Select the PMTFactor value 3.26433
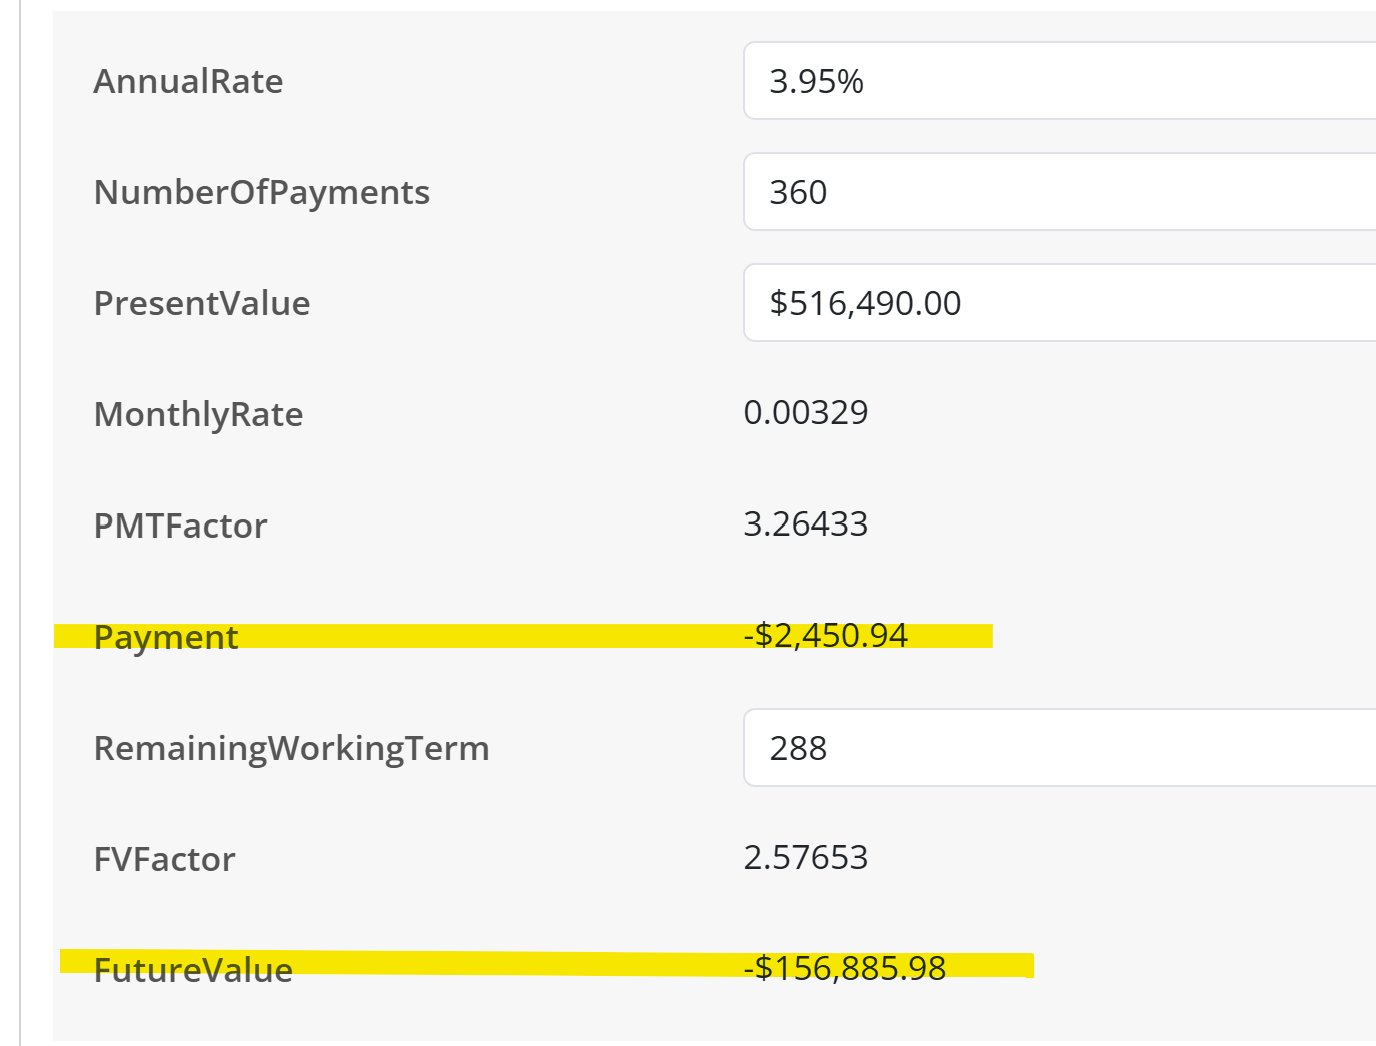 (x=805, y=524)
